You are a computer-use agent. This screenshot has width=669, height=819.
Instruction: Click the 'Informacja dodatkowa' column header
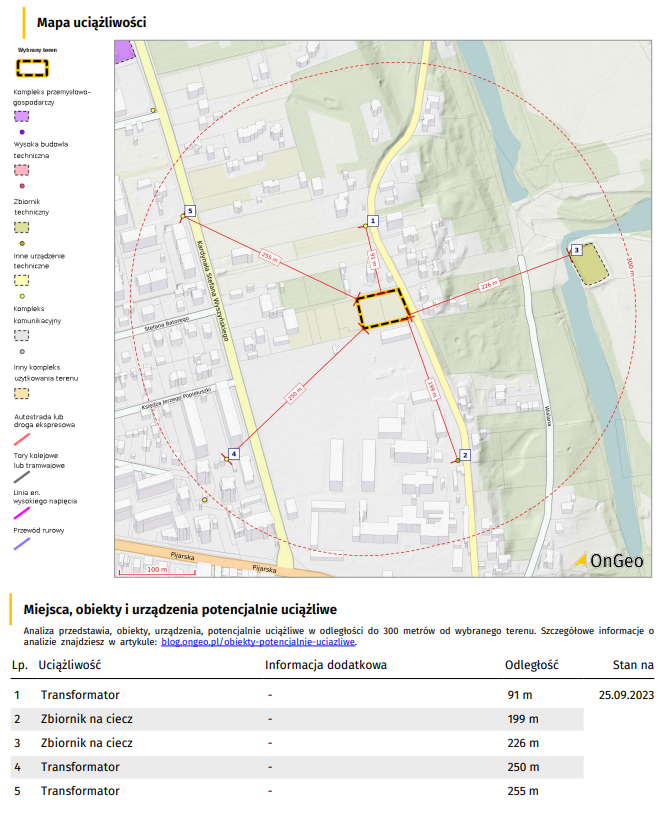pos(326,665)
